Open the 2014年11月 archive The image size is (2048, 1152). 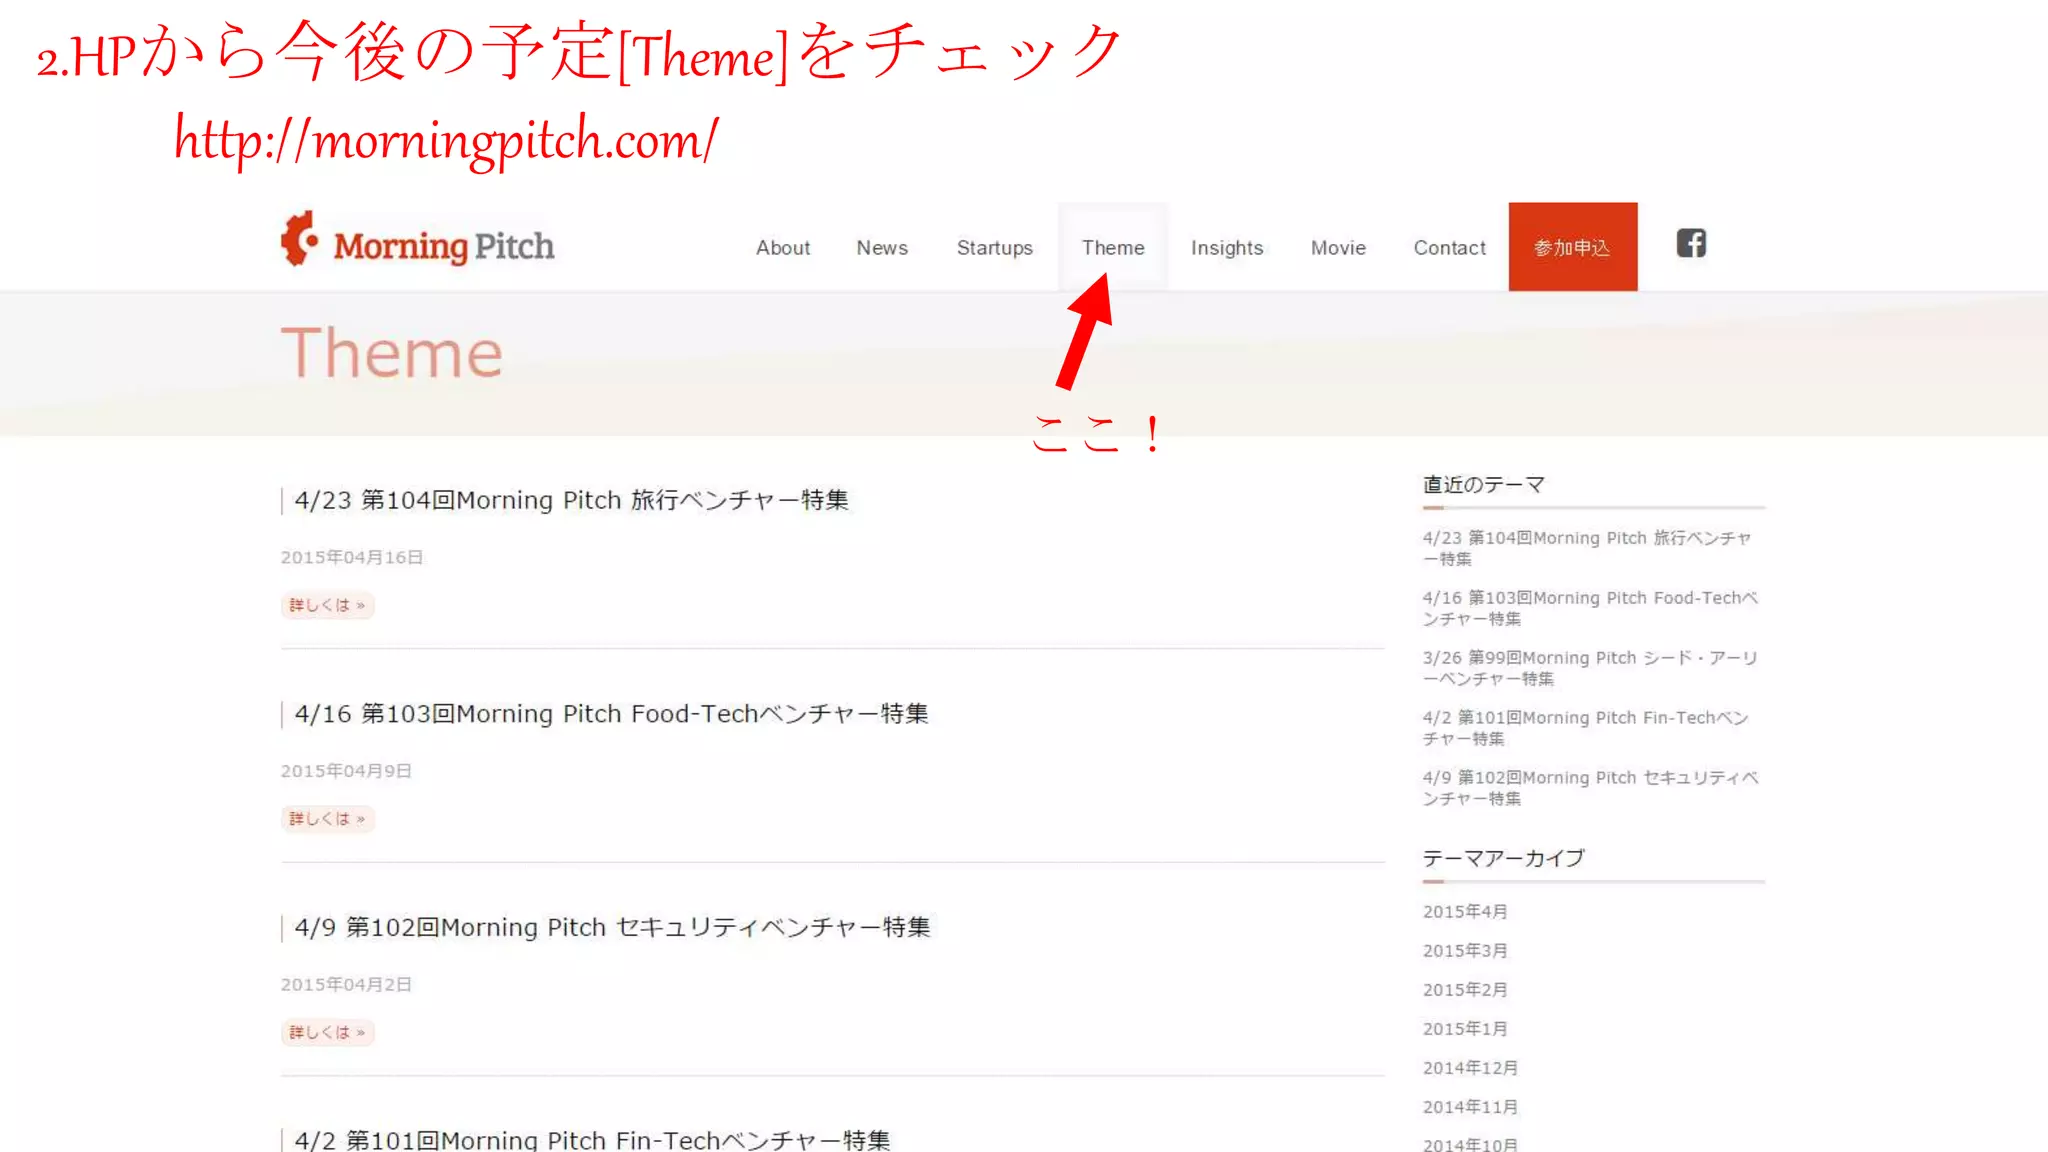coord(1470,1107)
